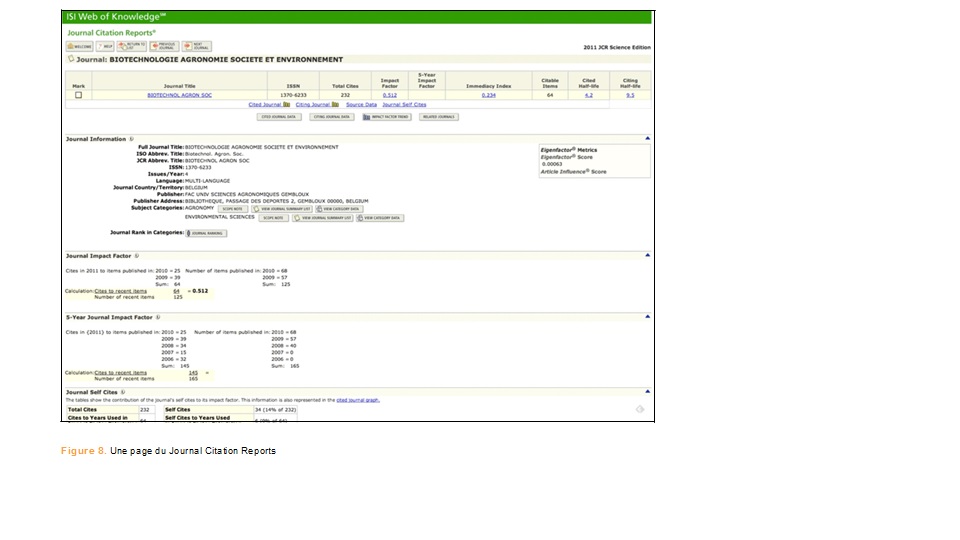The width and height of the screenshot is (960, 540).
Task: View Journal Summary List for Agronomy
Action: point(282,209)
